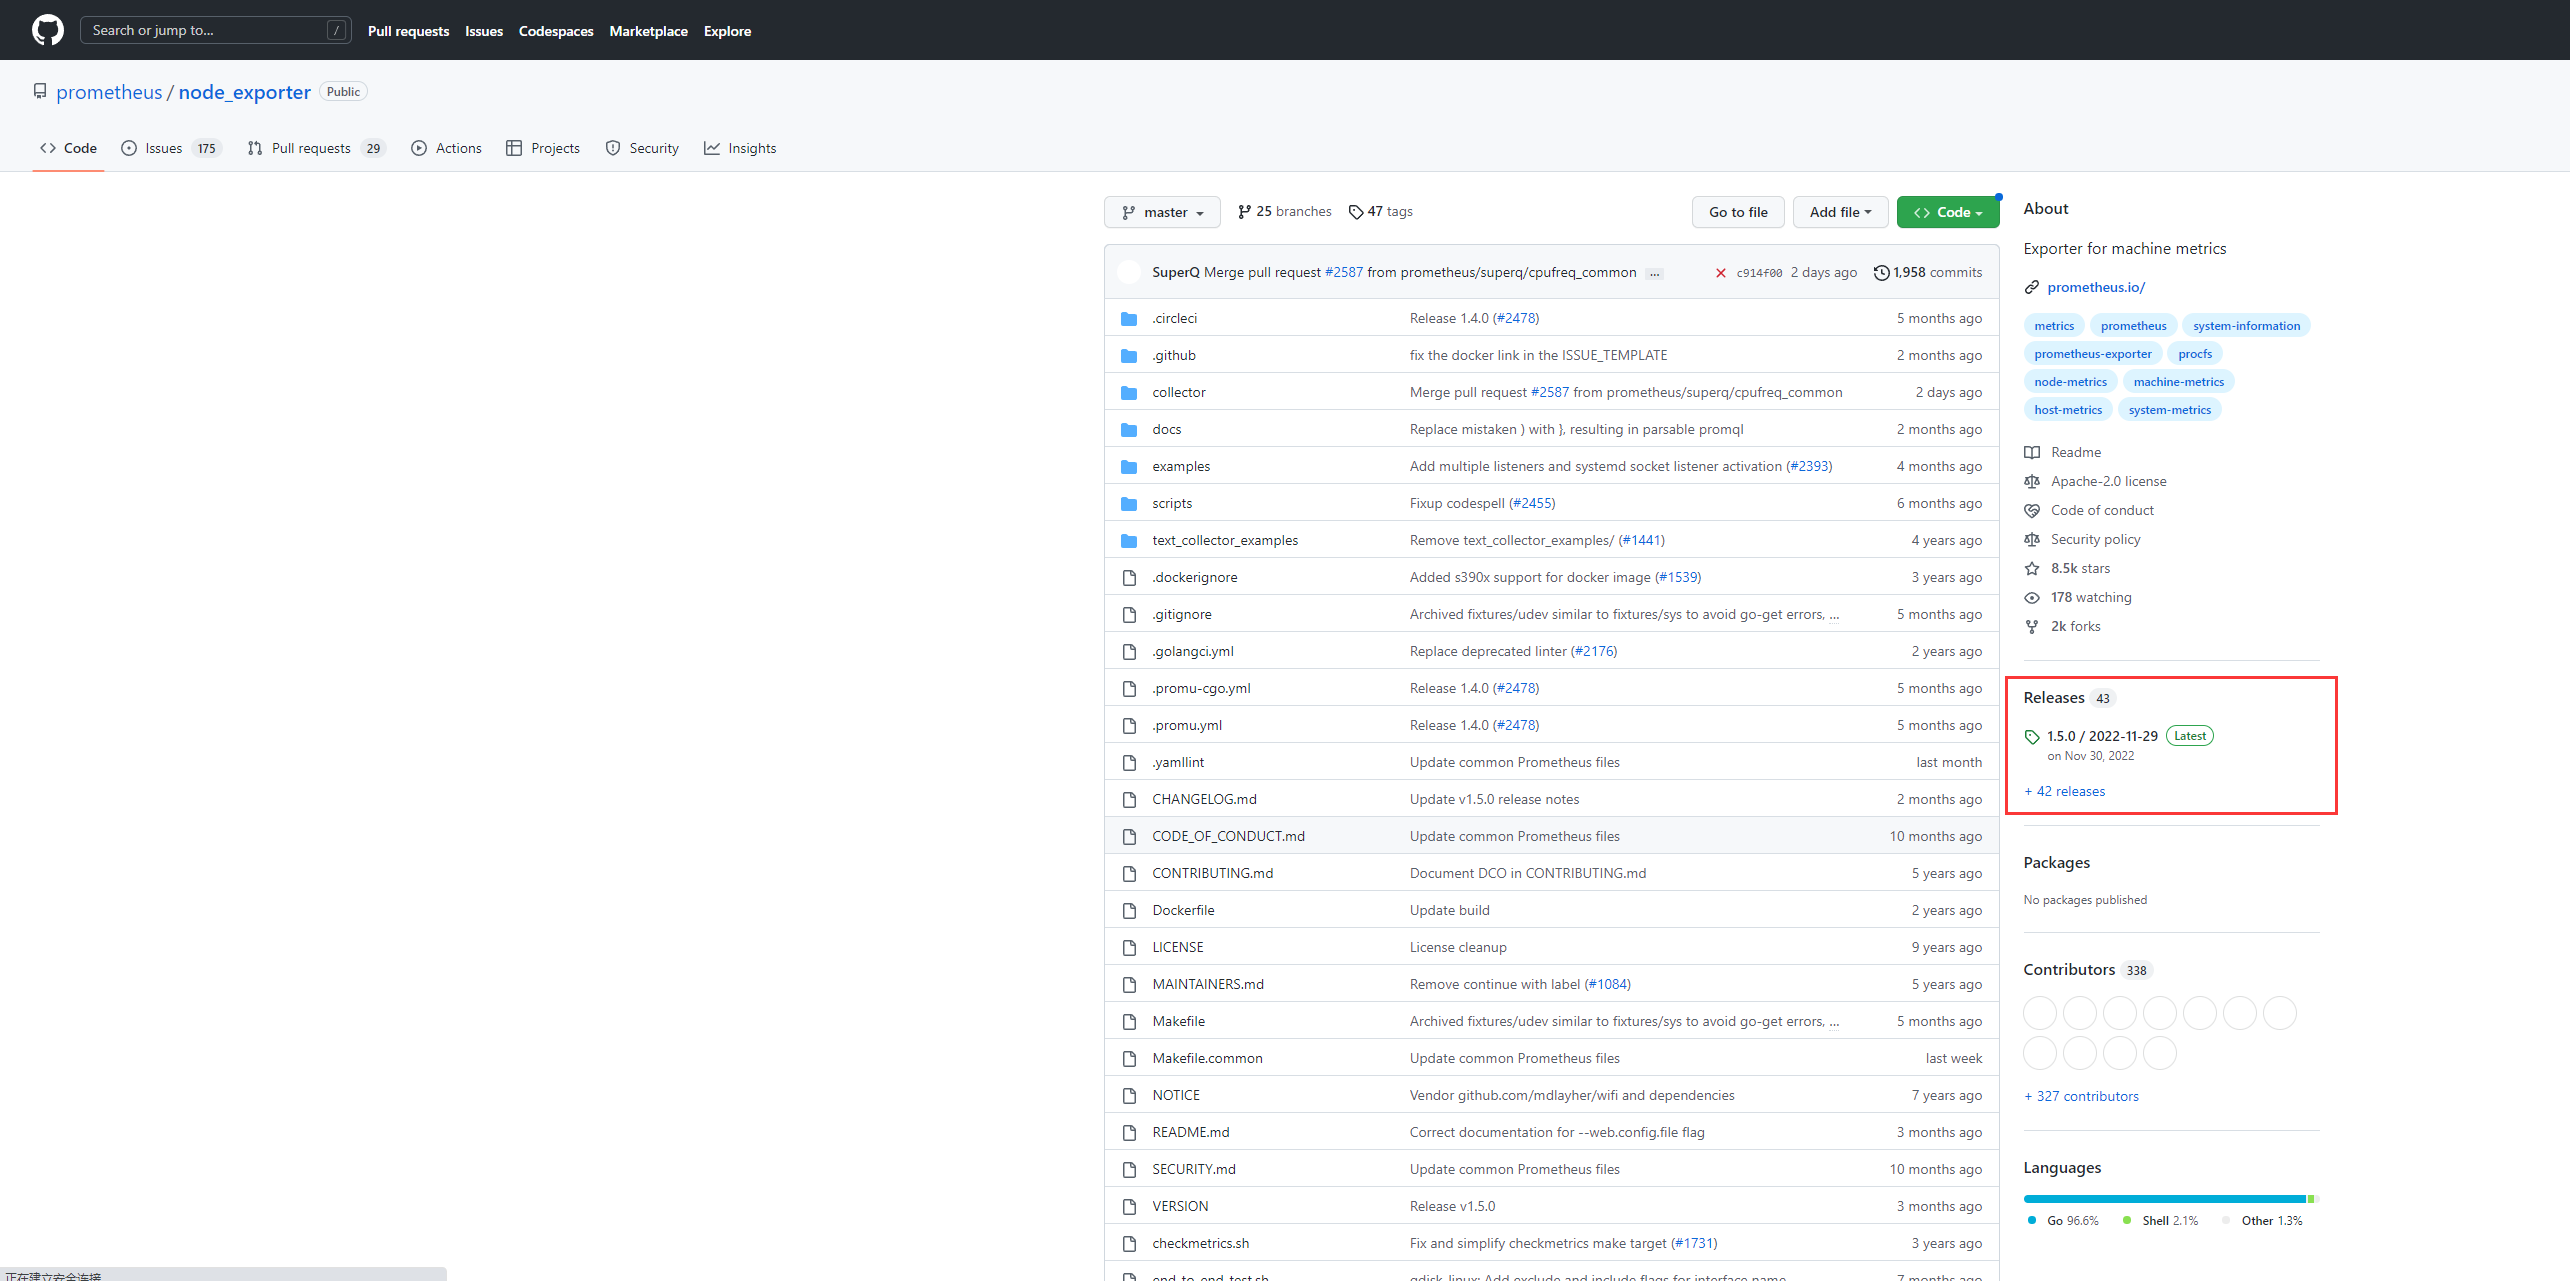Click the first contributor avatar
The width and height of the screenshot is (2570, 1281).
(2039, 1013)
